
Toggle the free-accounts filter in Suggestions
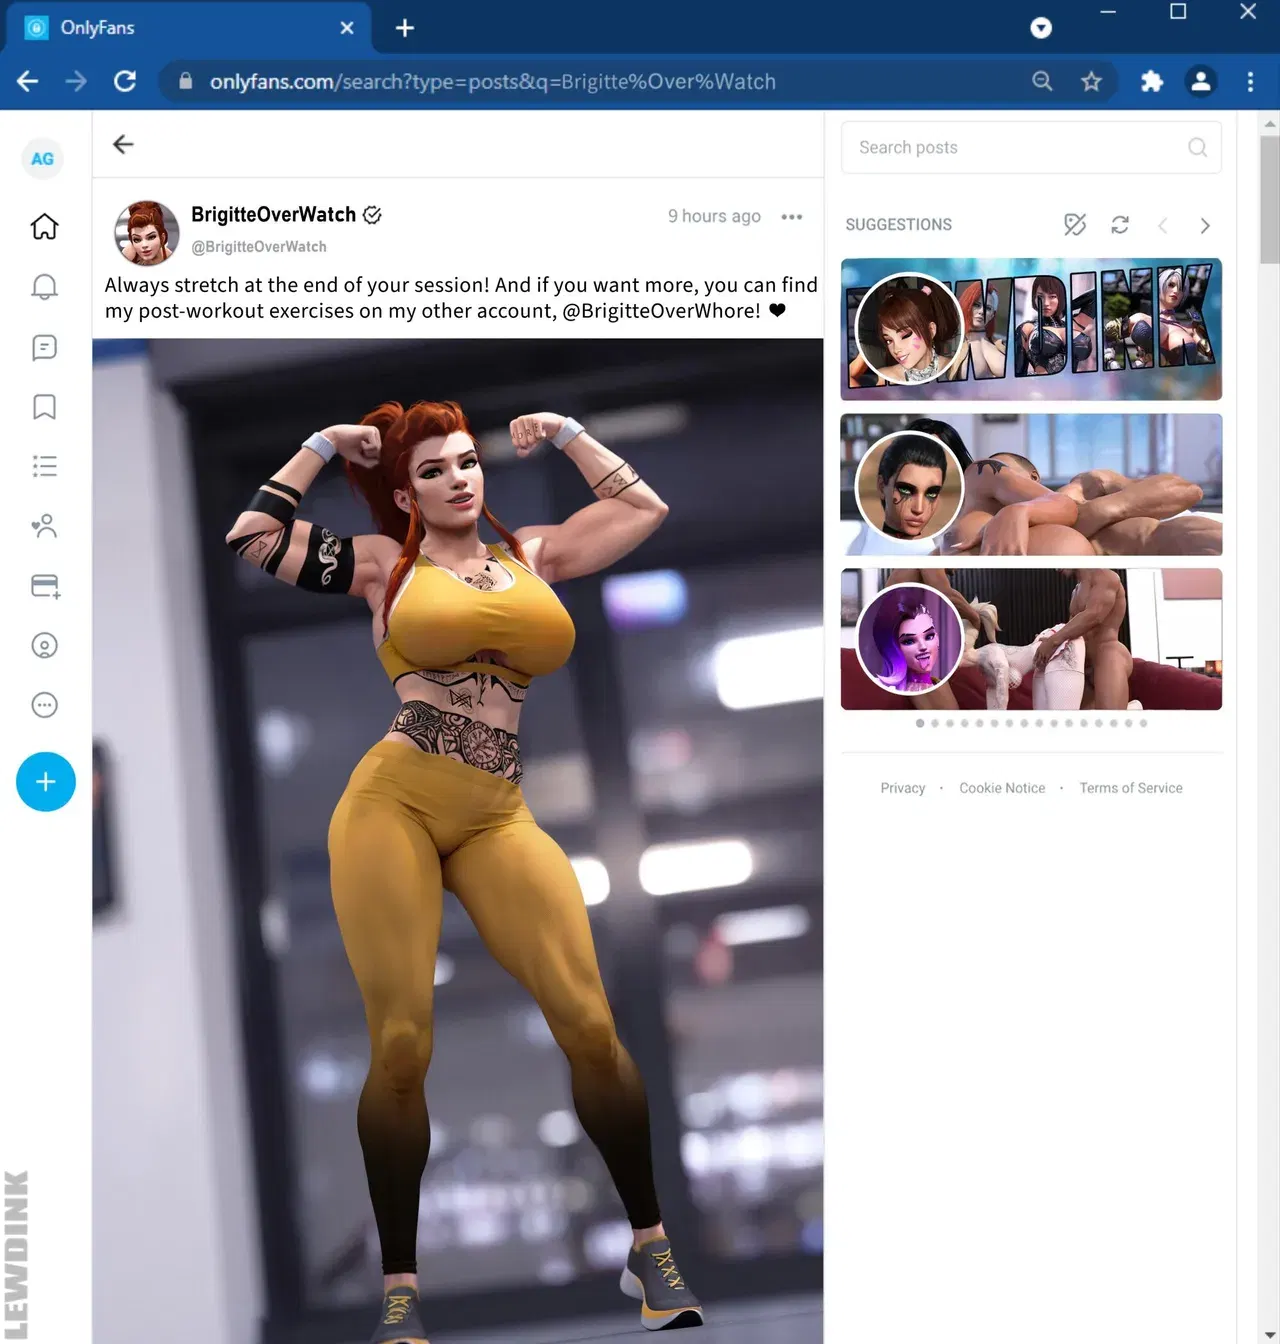(x=1075, y=225)
